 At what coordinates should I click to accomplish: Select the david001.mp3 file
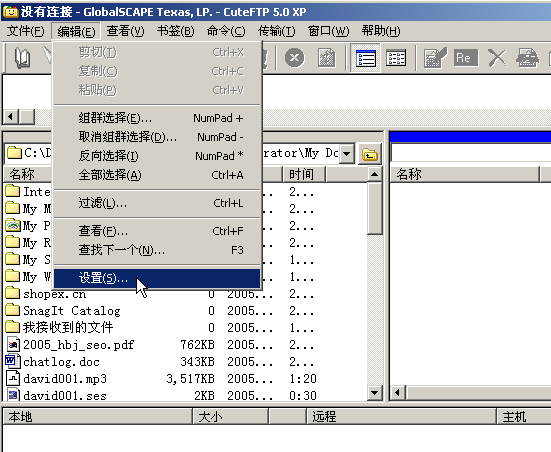pos(65,379)
